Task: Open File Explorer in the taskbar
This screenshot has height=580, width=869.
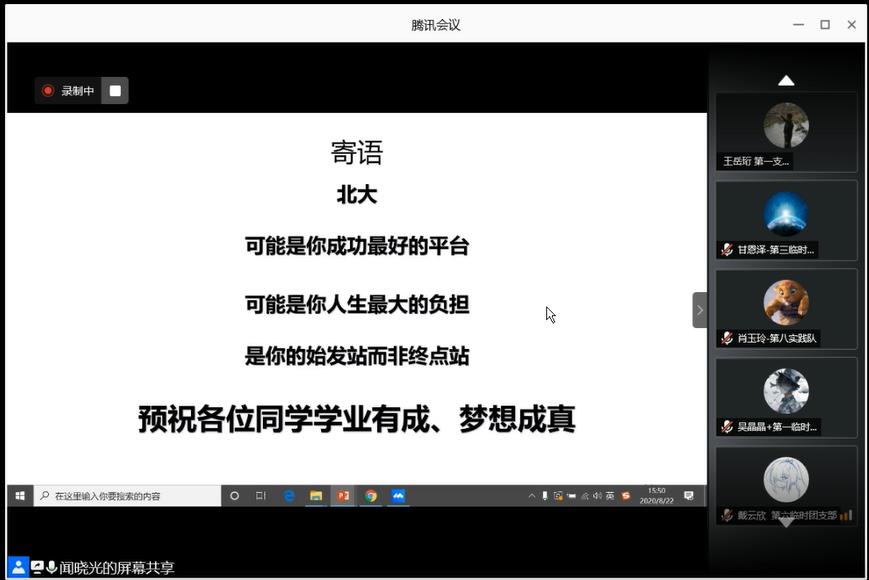Action: [316, 496]
